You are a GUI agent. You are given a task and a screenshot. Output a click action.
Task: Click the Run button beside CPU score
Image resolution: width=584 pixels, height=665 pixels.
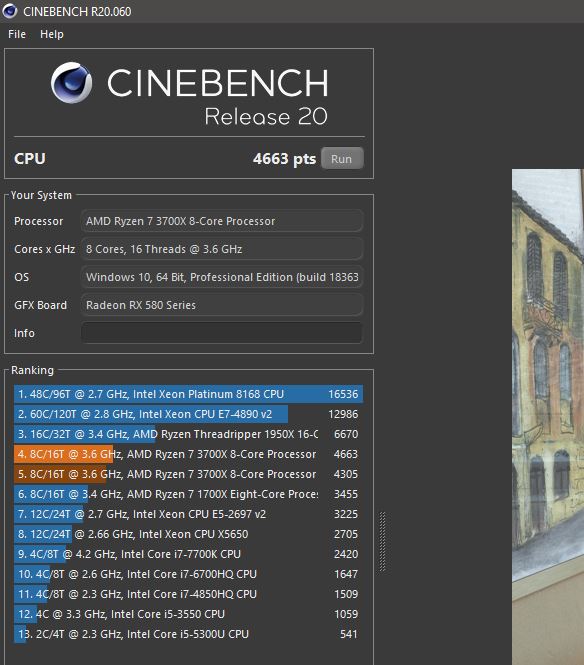342,159
